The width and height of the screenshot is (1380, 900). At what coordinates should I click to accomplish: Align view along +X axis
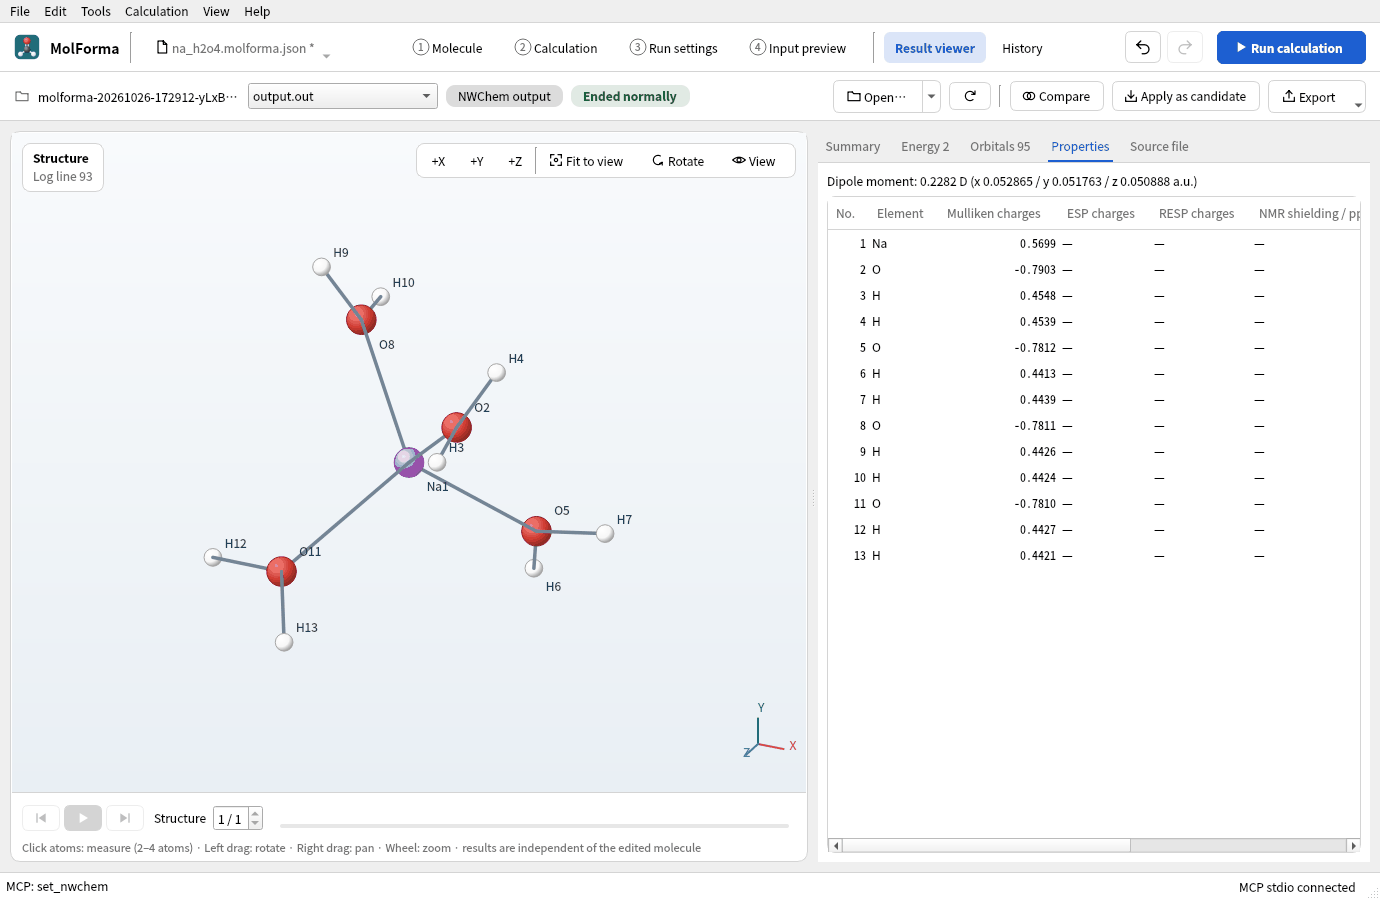(438, 161)
